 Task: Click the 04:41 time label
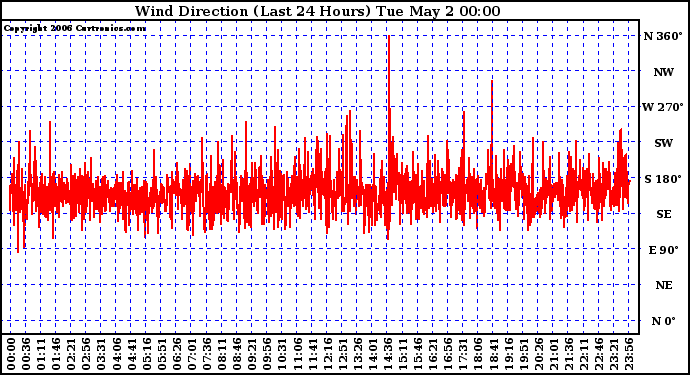point(132,354)
